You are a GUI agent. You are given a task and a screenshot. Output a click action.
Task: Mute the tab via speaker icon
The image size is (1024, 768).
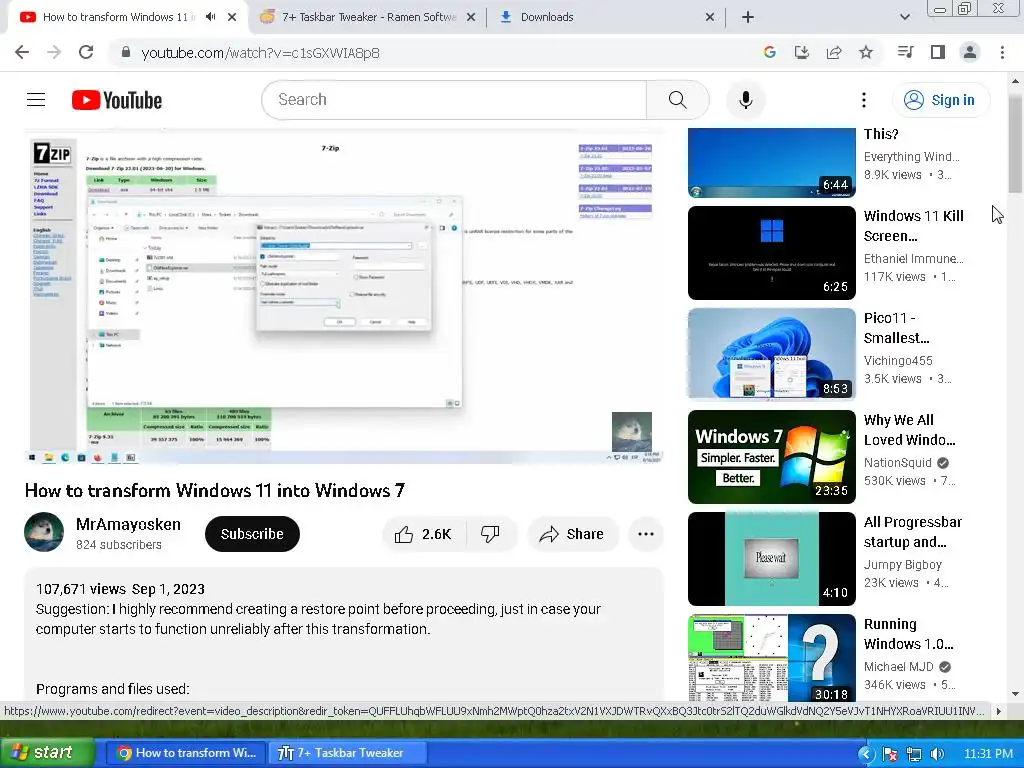point(210,17)
